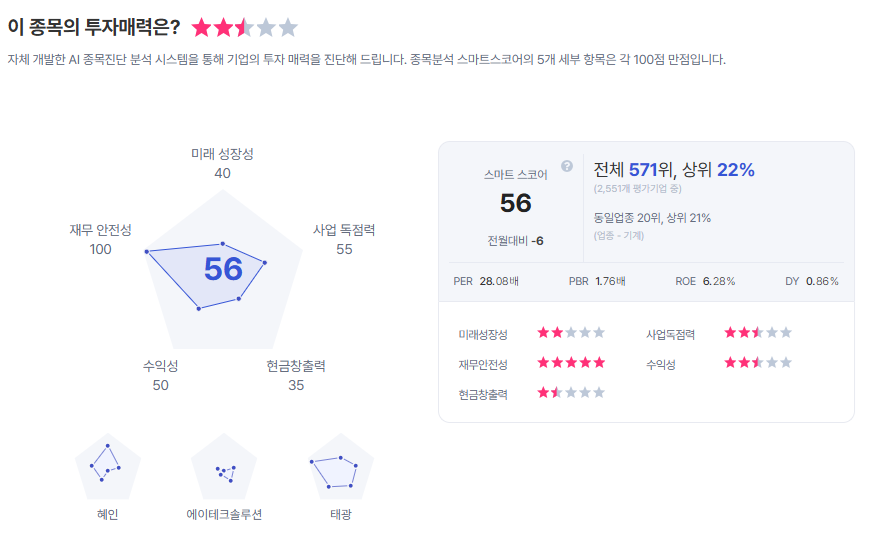Image resolution: width=871 pixels, height=539 pixels.
Task: Select the 재무 안전성 axis label on chart
Action: 100,230
